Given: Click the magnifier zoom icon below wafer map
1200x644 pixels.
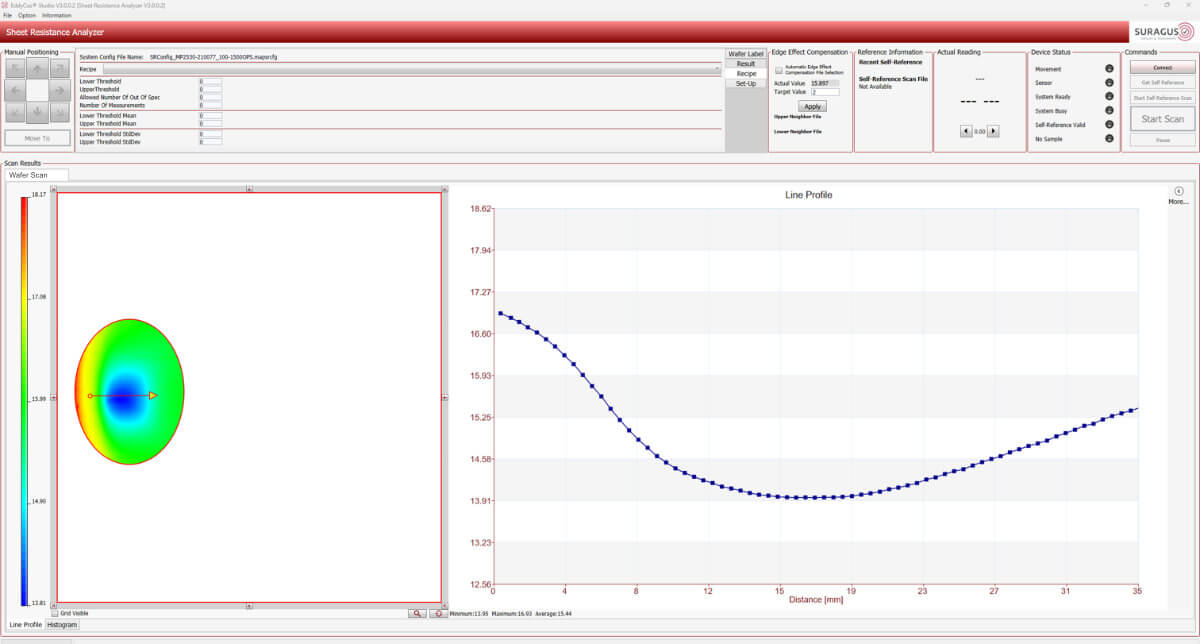Looking at the screenshot, I should point(417,613).
